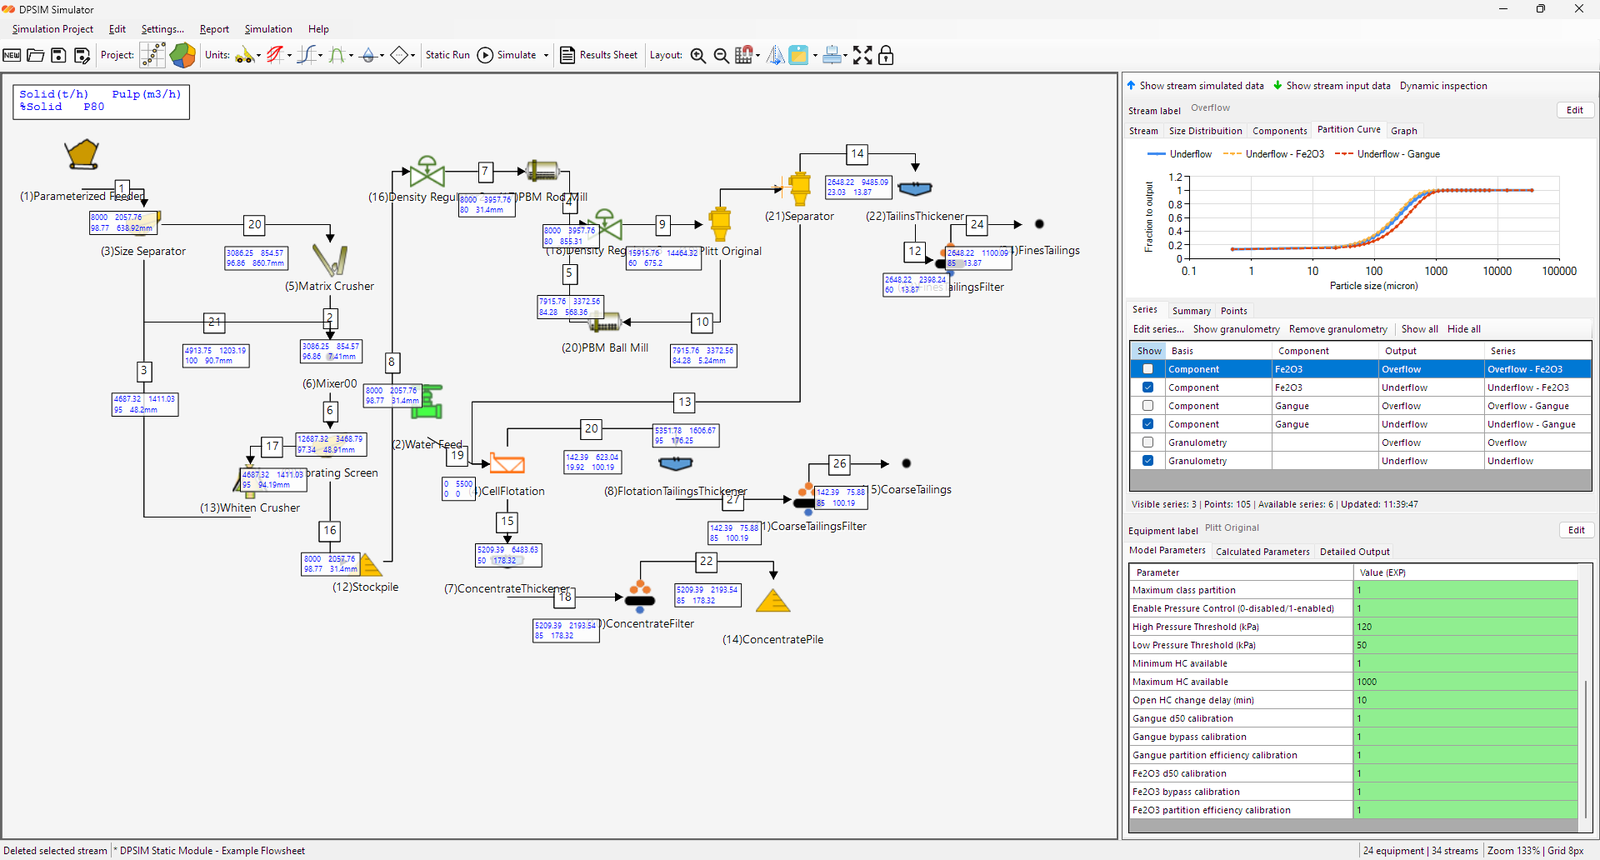
Task: Open dropdown arrow beside loader vehicle units icon
Action: tap(259, 56)
